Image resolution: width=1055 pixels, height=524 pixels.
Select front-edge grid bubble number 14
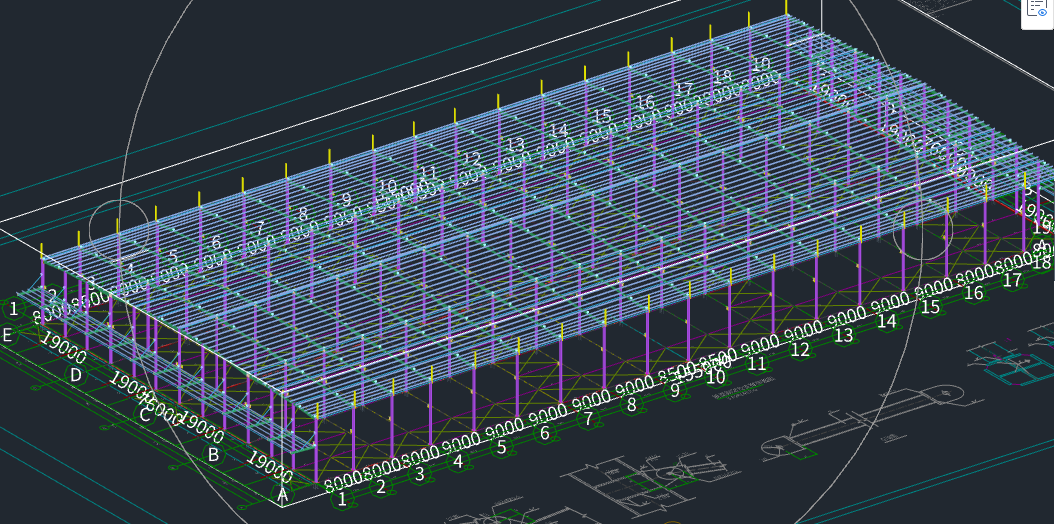click(x=887, y=321)
